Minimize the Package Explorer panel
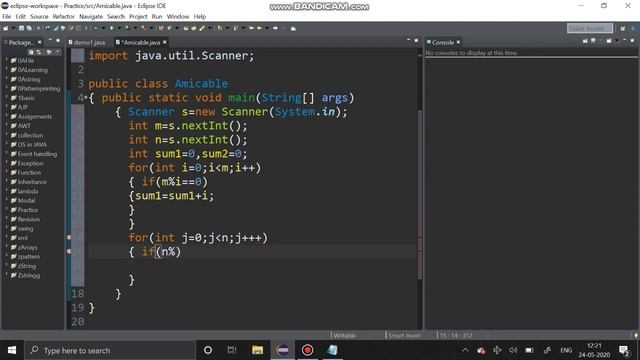This screenshot has height=360, width=640. [50, 40]
